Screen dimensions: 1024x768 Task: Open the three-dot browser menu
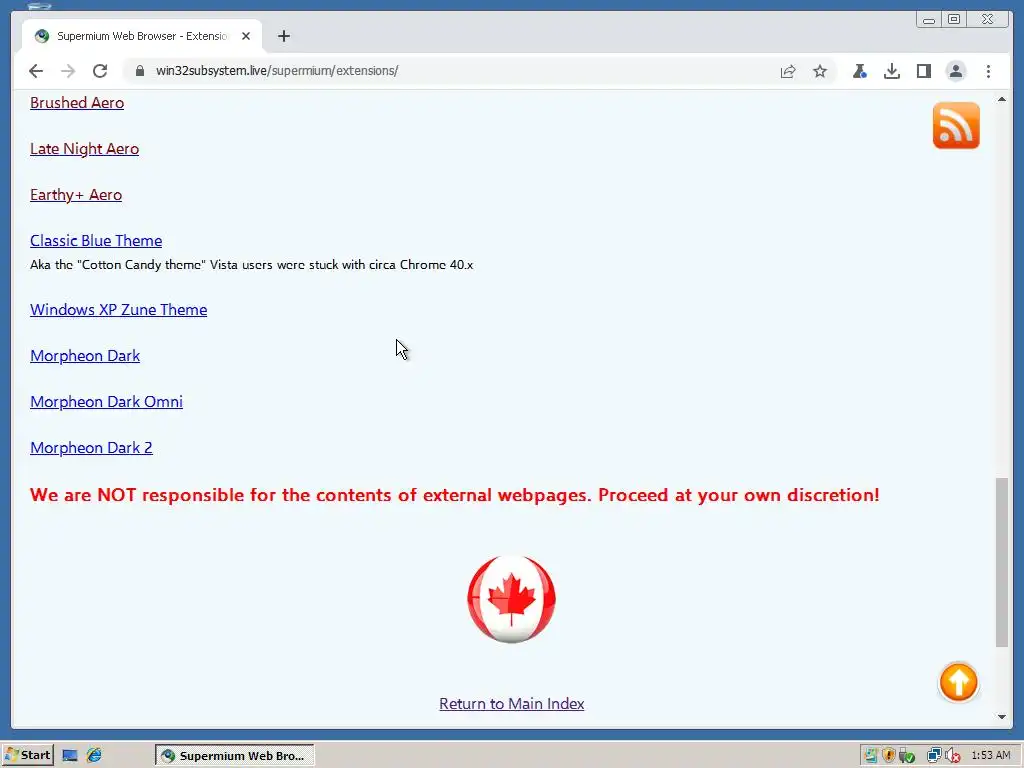988,71
